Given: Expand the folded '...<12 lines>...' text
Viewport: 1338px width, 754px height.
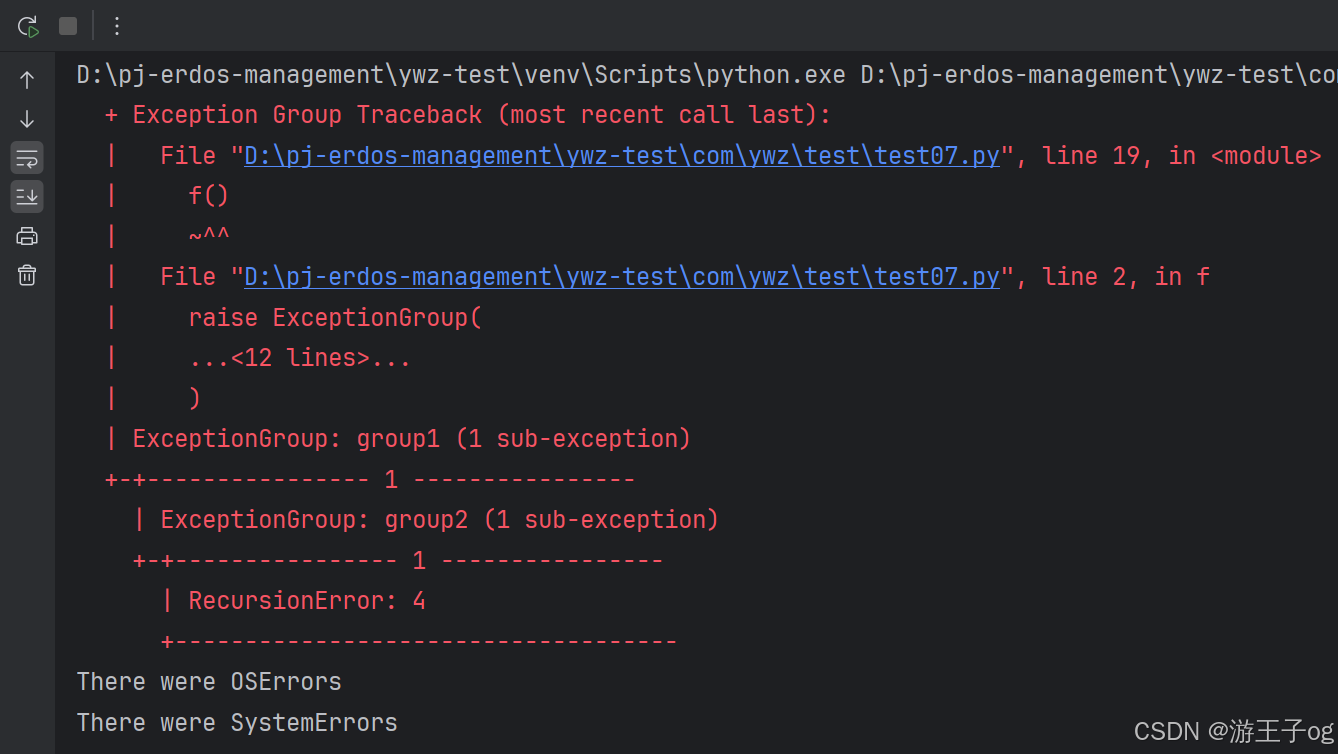Looking at the screenshot, I should click(x=300, y=358).
